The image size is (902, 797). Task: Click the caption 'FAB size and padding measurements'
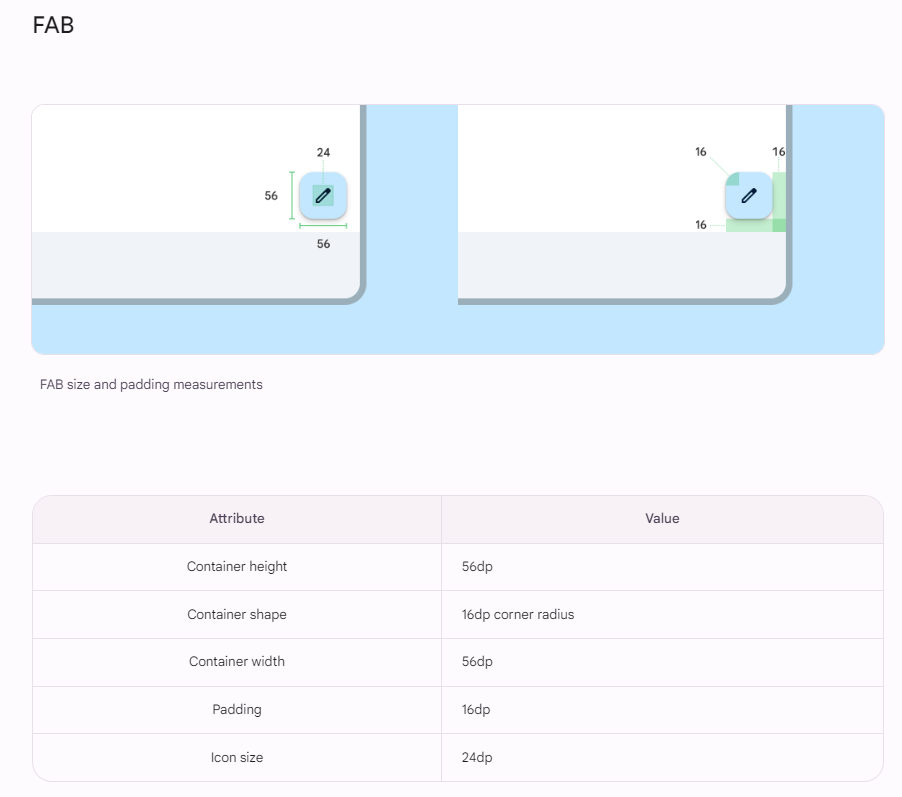pos(151,384)
